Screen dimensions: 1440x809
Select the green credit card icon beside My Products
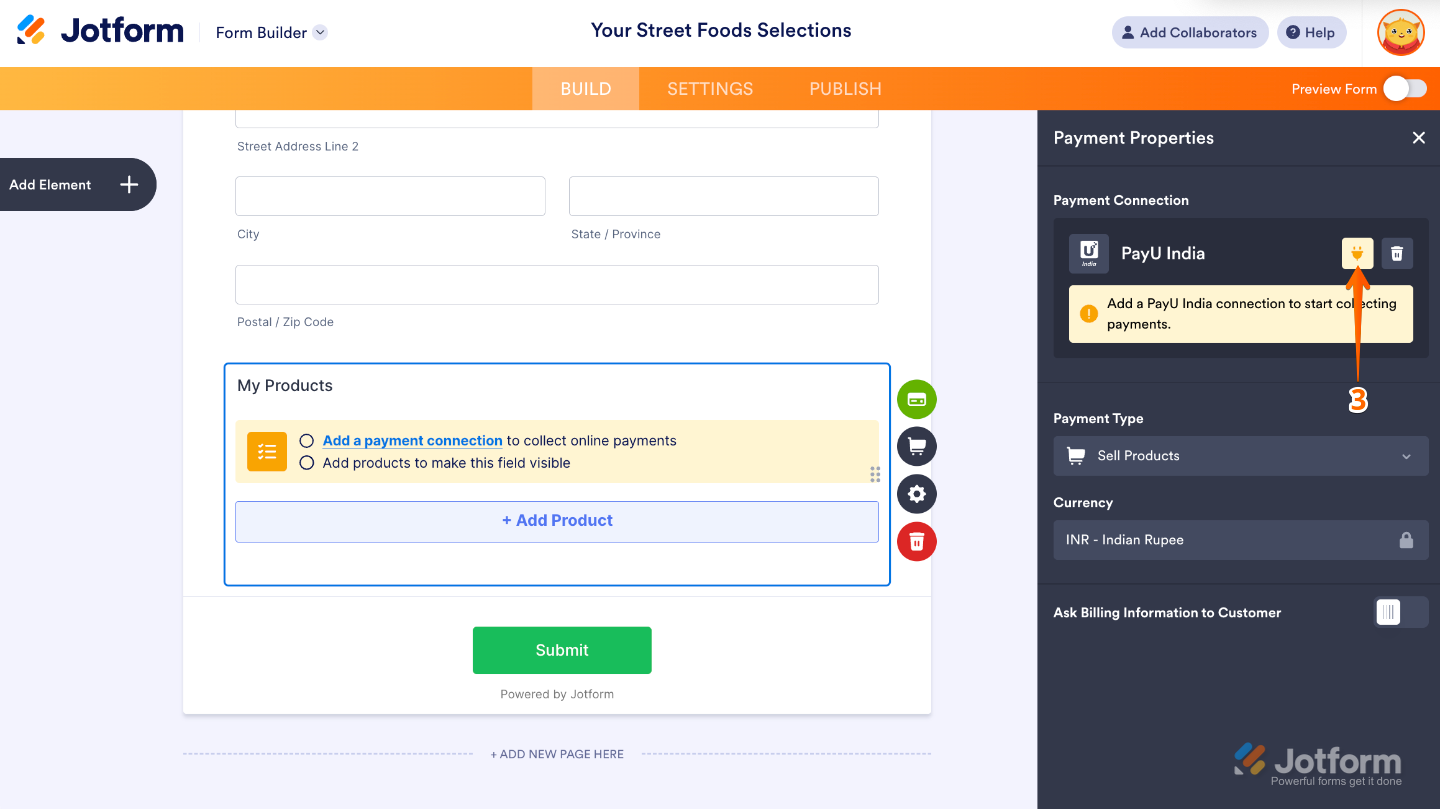pyautogui.click(x=916, y=399)
